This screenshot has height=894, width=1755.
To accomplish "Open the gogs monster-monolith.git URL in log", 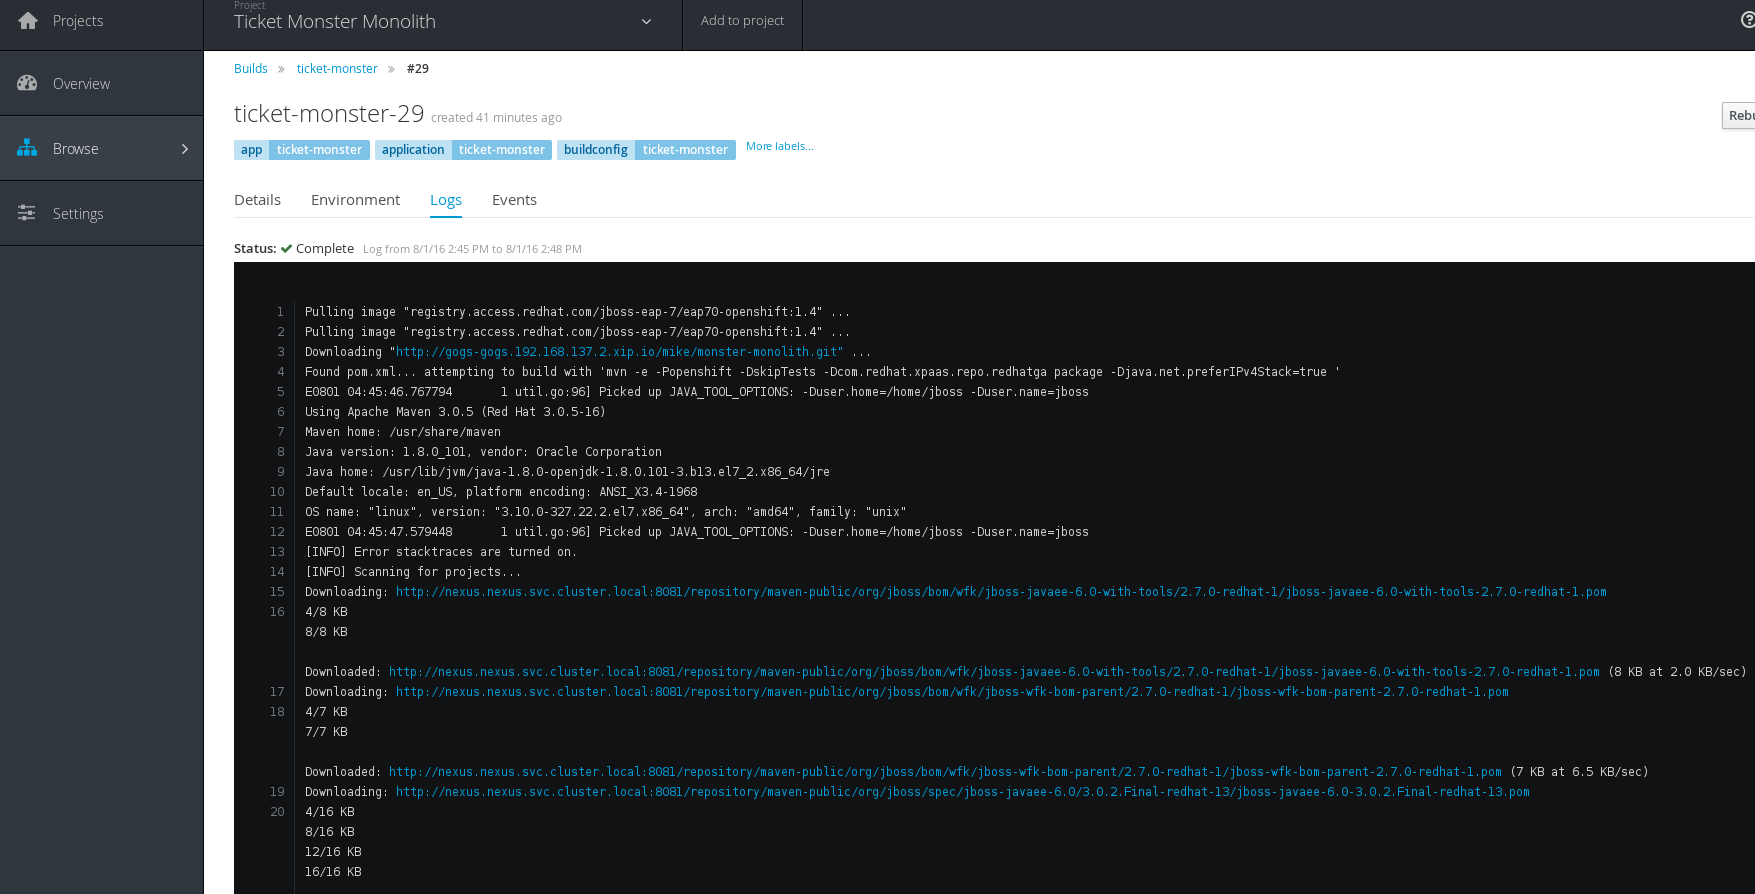I will pos(619,352).
